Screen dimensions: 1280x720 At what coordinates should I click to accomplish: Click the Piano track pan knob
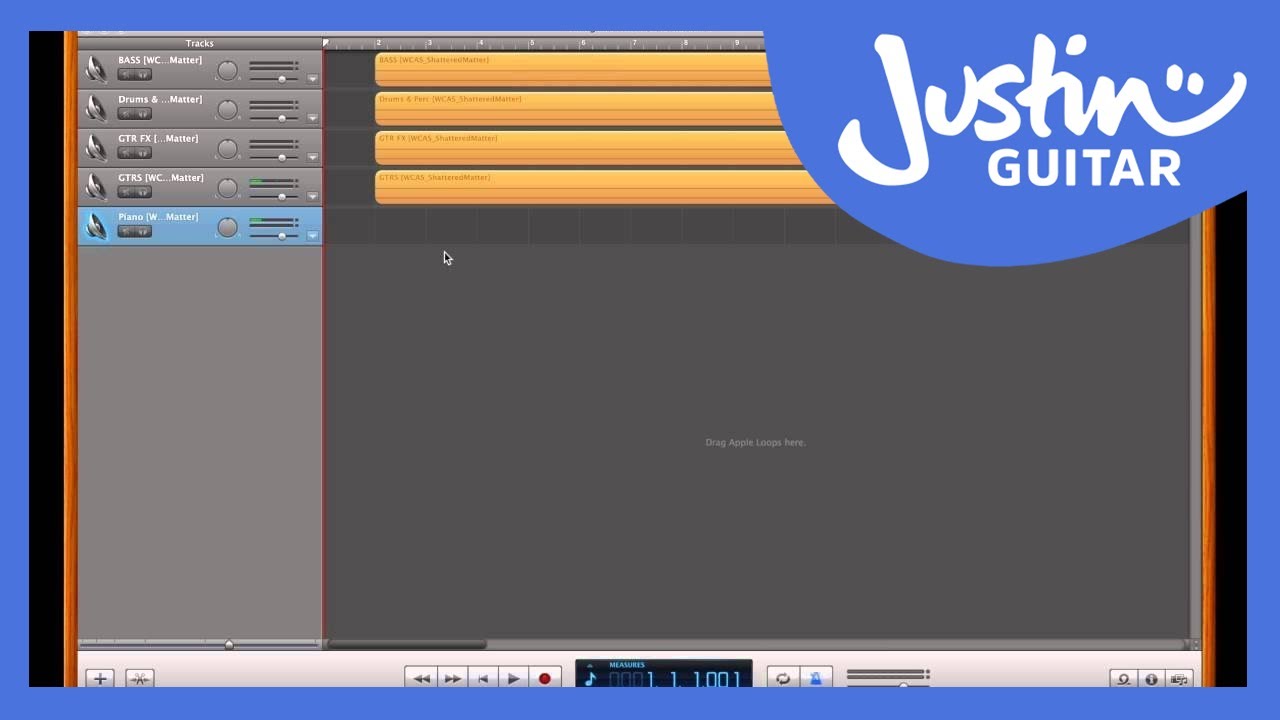point(228,227)
